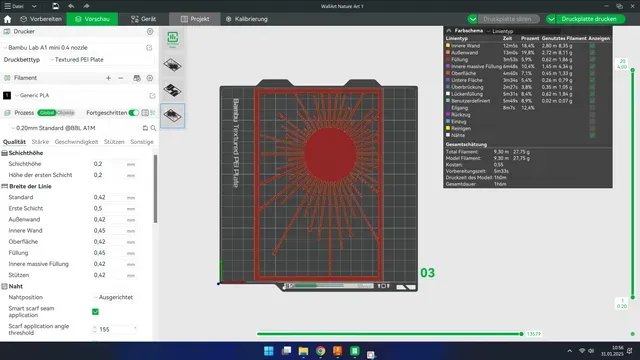640x360 pixels.
Task: Click the AMS filament sync icon
Action: [x=137, y=78]
